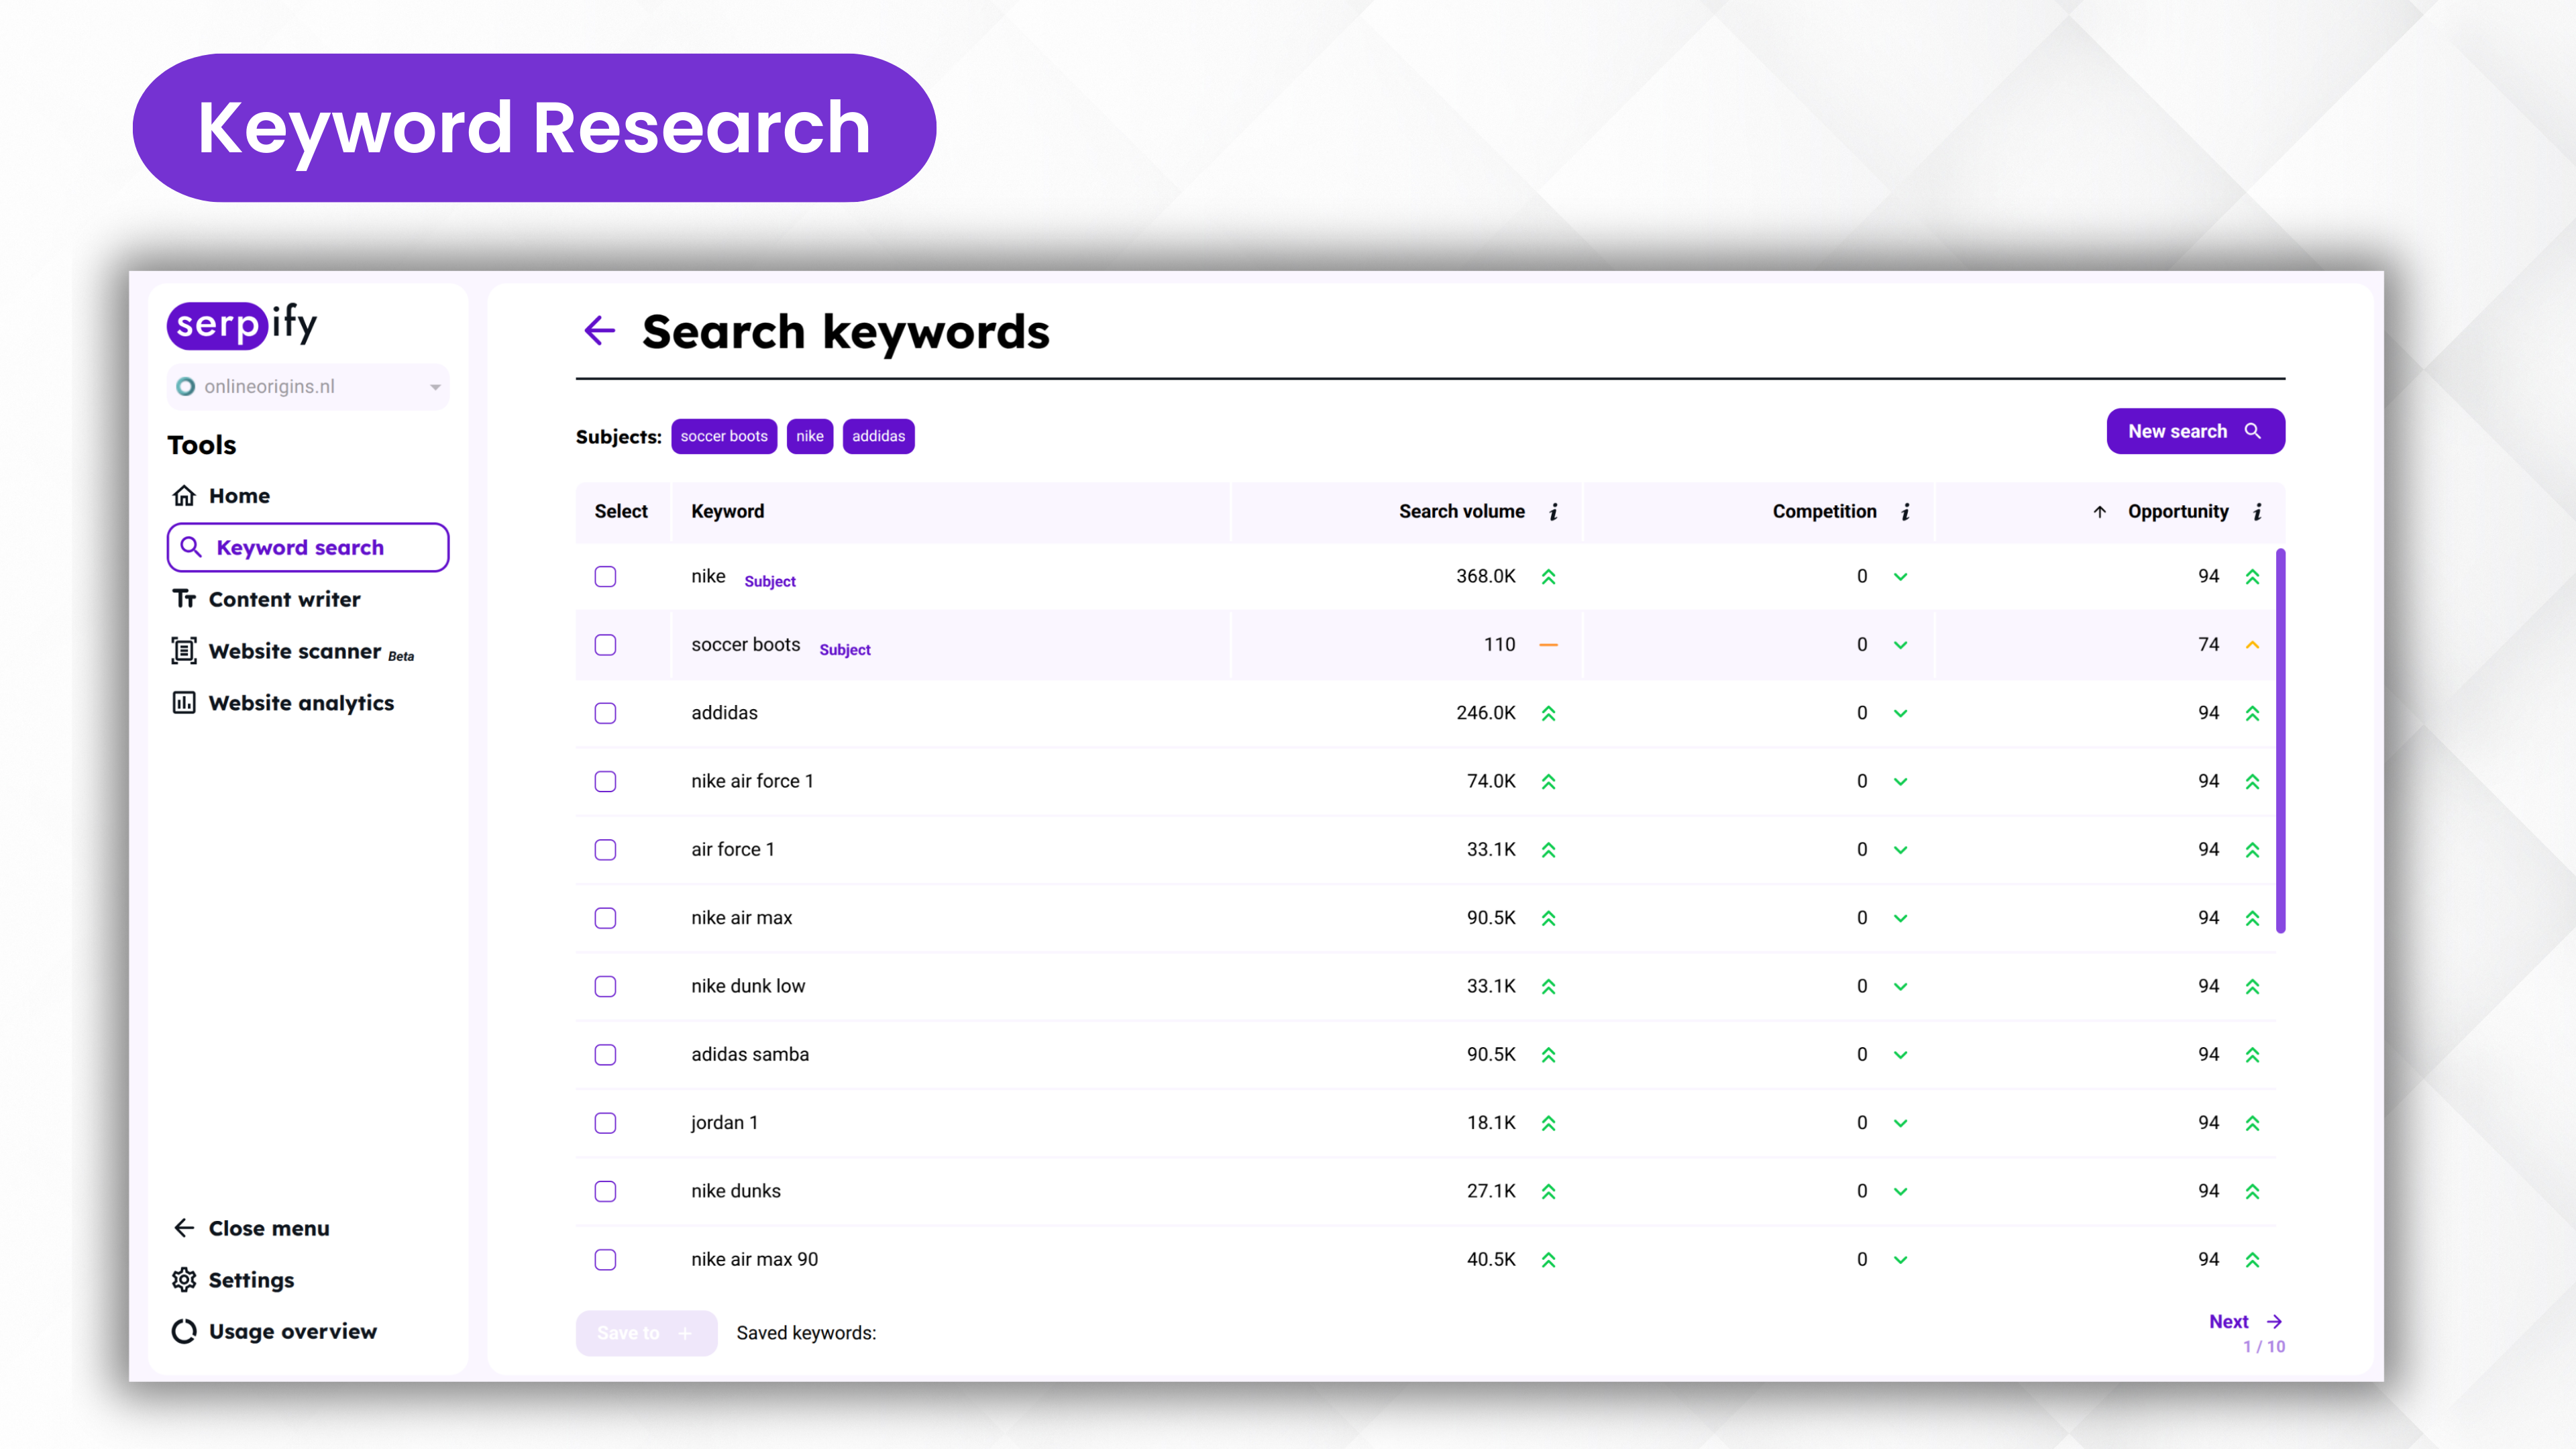This screenshot has width=2576, height=1449.
Task: Expand competition chevron for nike air force 1
Action: click(1900, 782)
